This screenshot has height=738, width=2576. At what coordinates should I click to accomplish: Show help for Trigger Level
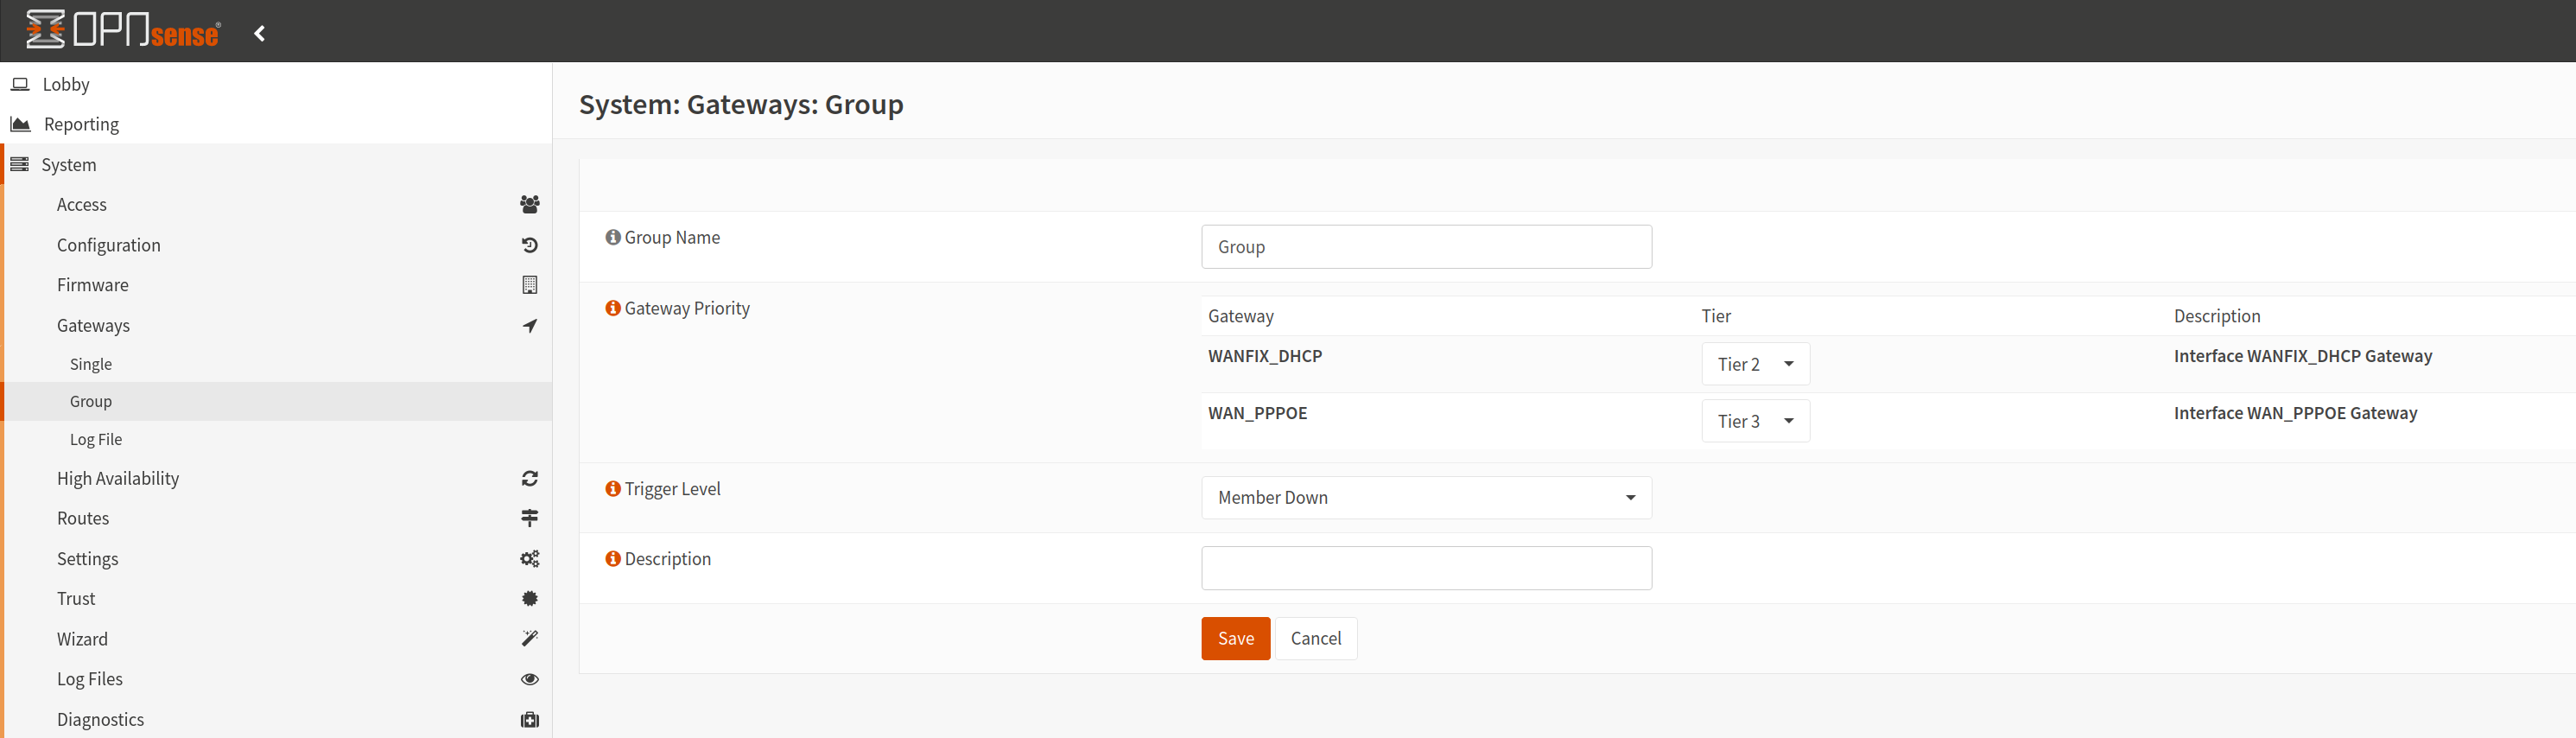point(612,489)
